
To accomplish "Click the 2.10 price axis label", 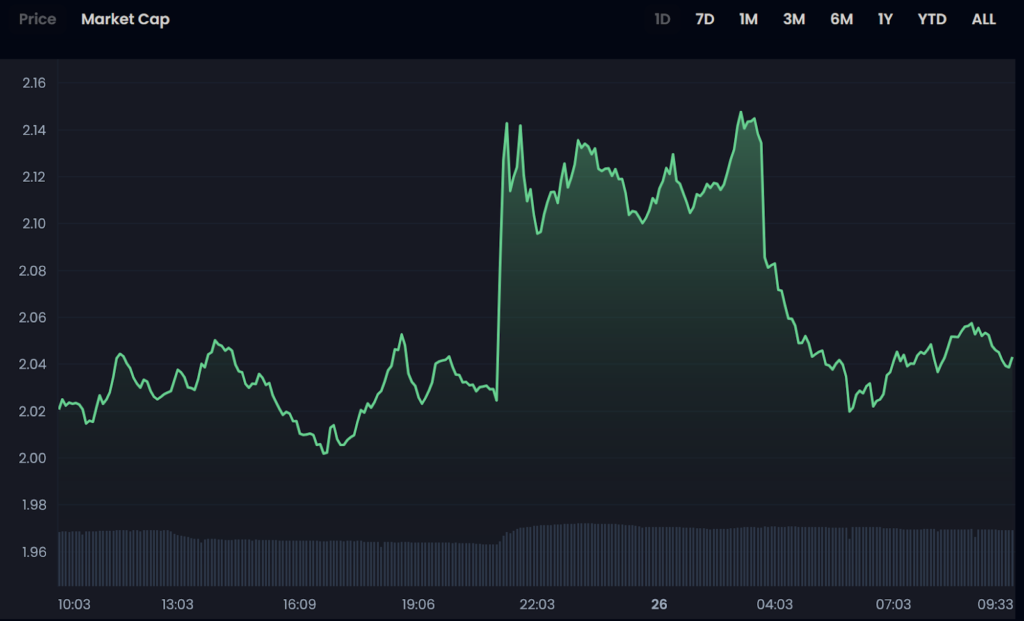I will (x=34, y=223).
